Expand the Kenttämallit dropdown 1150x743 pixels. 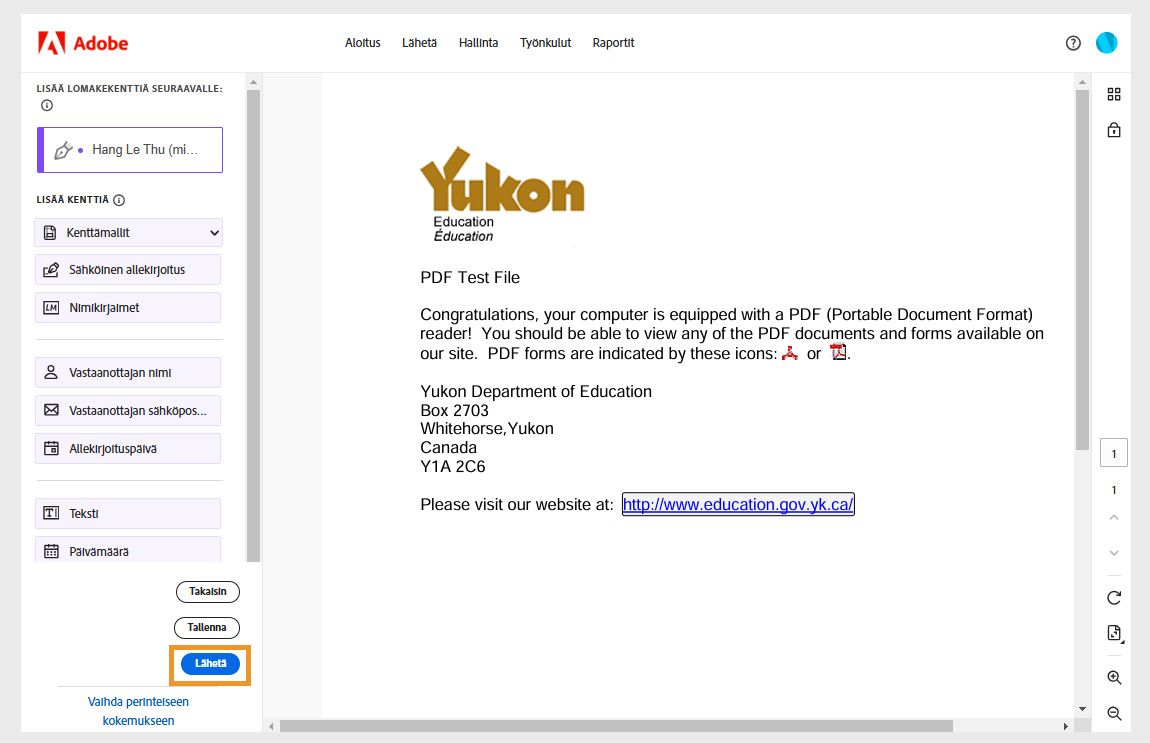pyautogui.click(x=128, y=233)
